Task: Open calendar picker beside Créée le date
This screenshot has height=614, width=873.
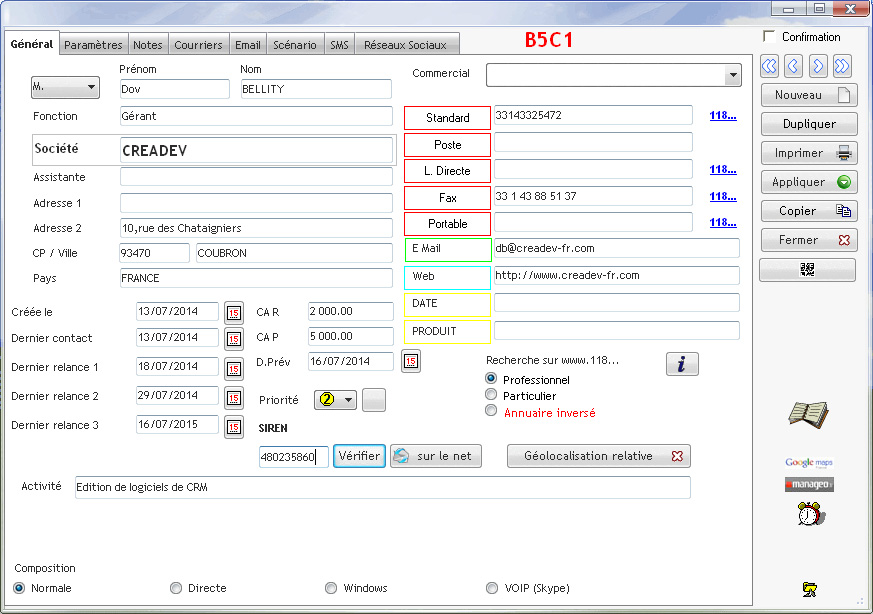Action: click(x=233, y=312)
